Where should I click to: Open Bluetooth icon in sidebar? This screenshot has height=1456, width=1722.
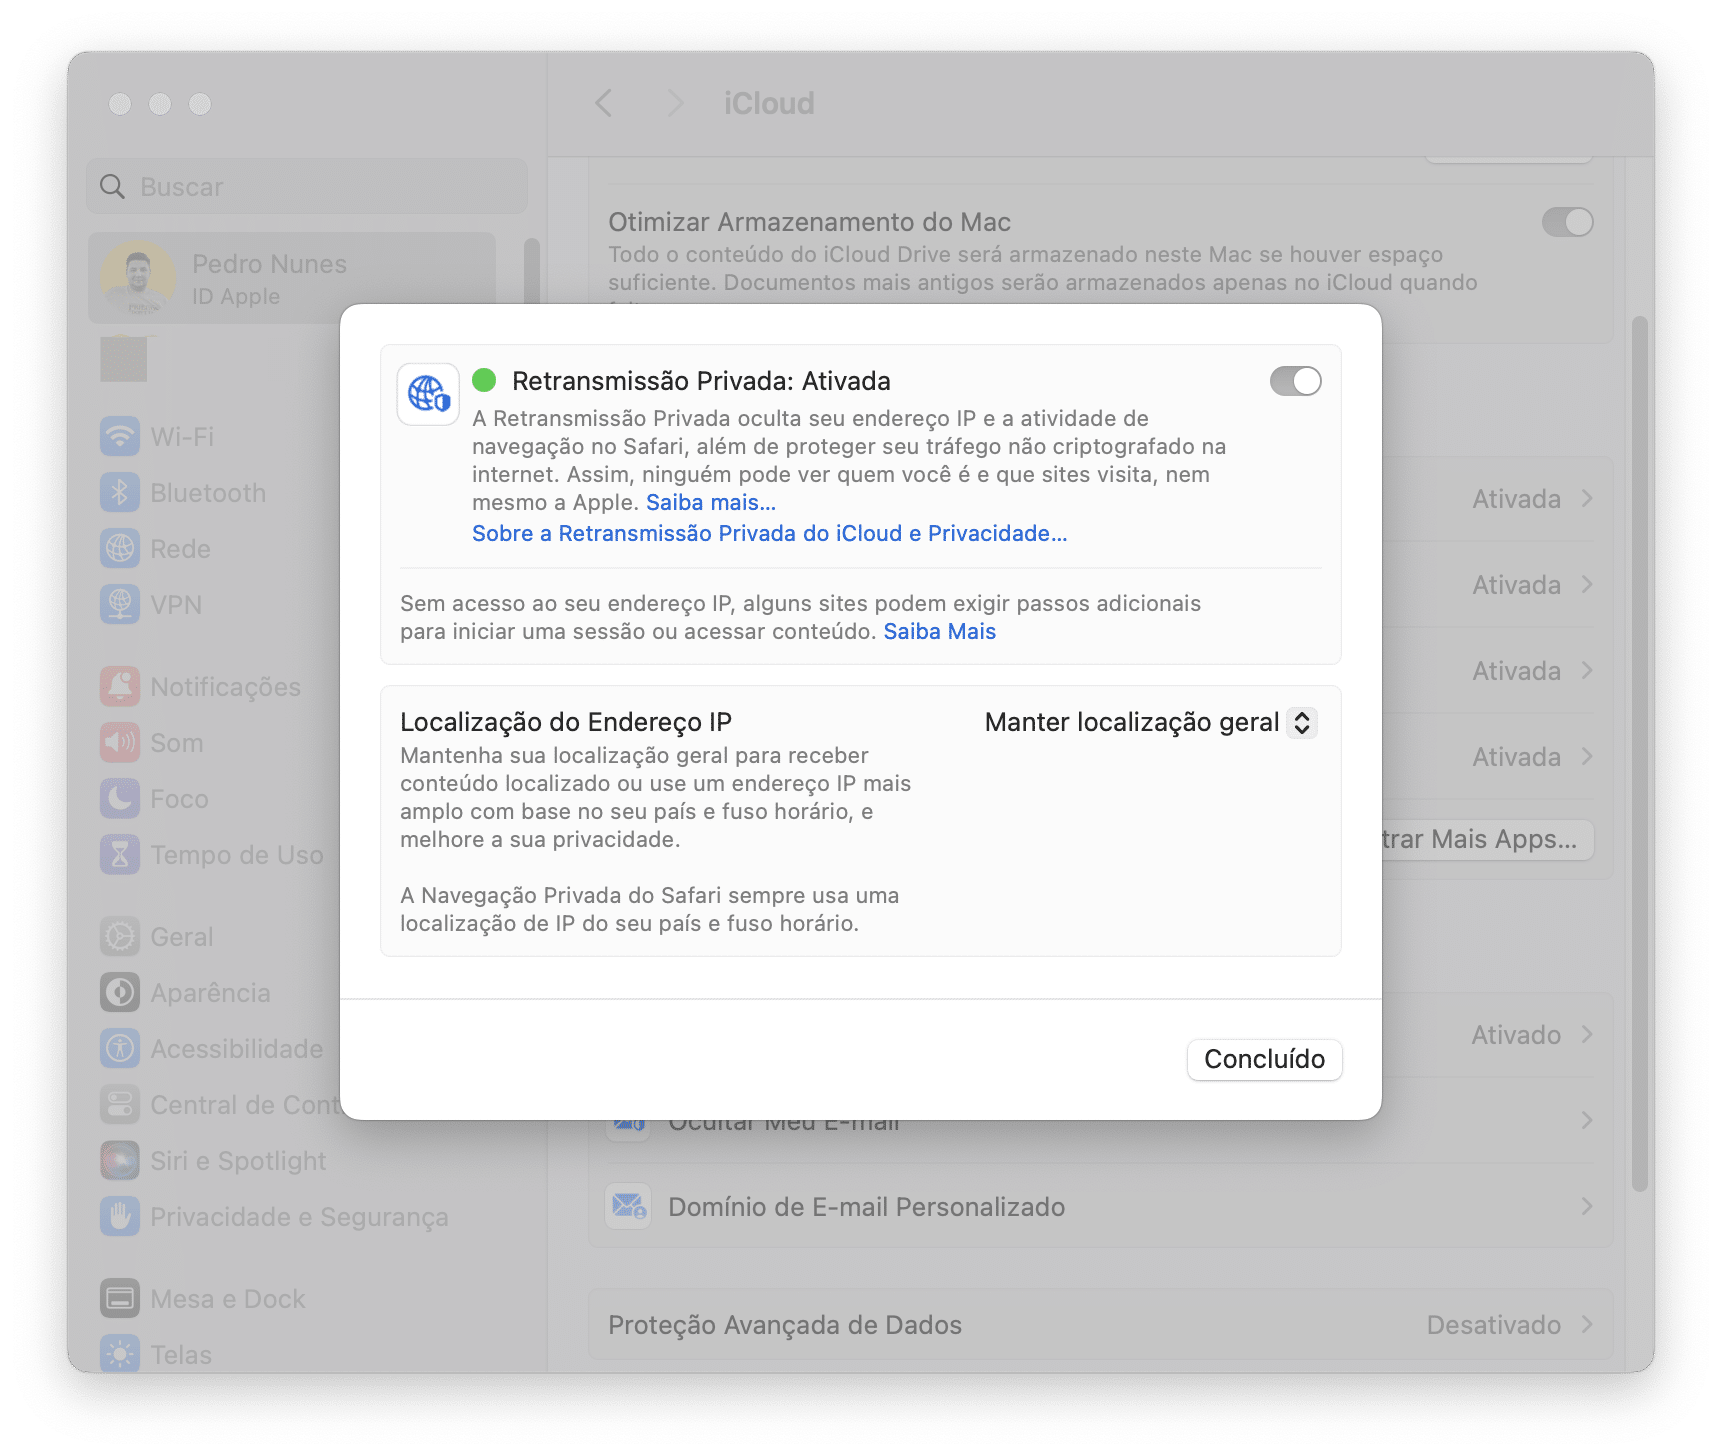point(120,492)
